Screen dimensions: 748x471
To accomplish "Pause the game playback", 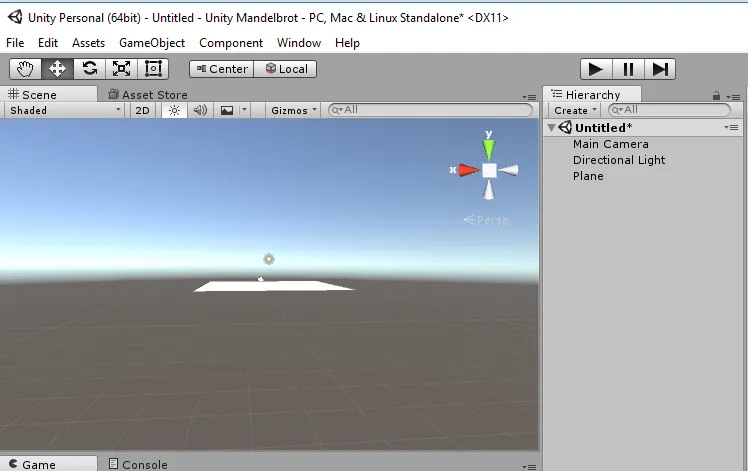I will 628,69.
